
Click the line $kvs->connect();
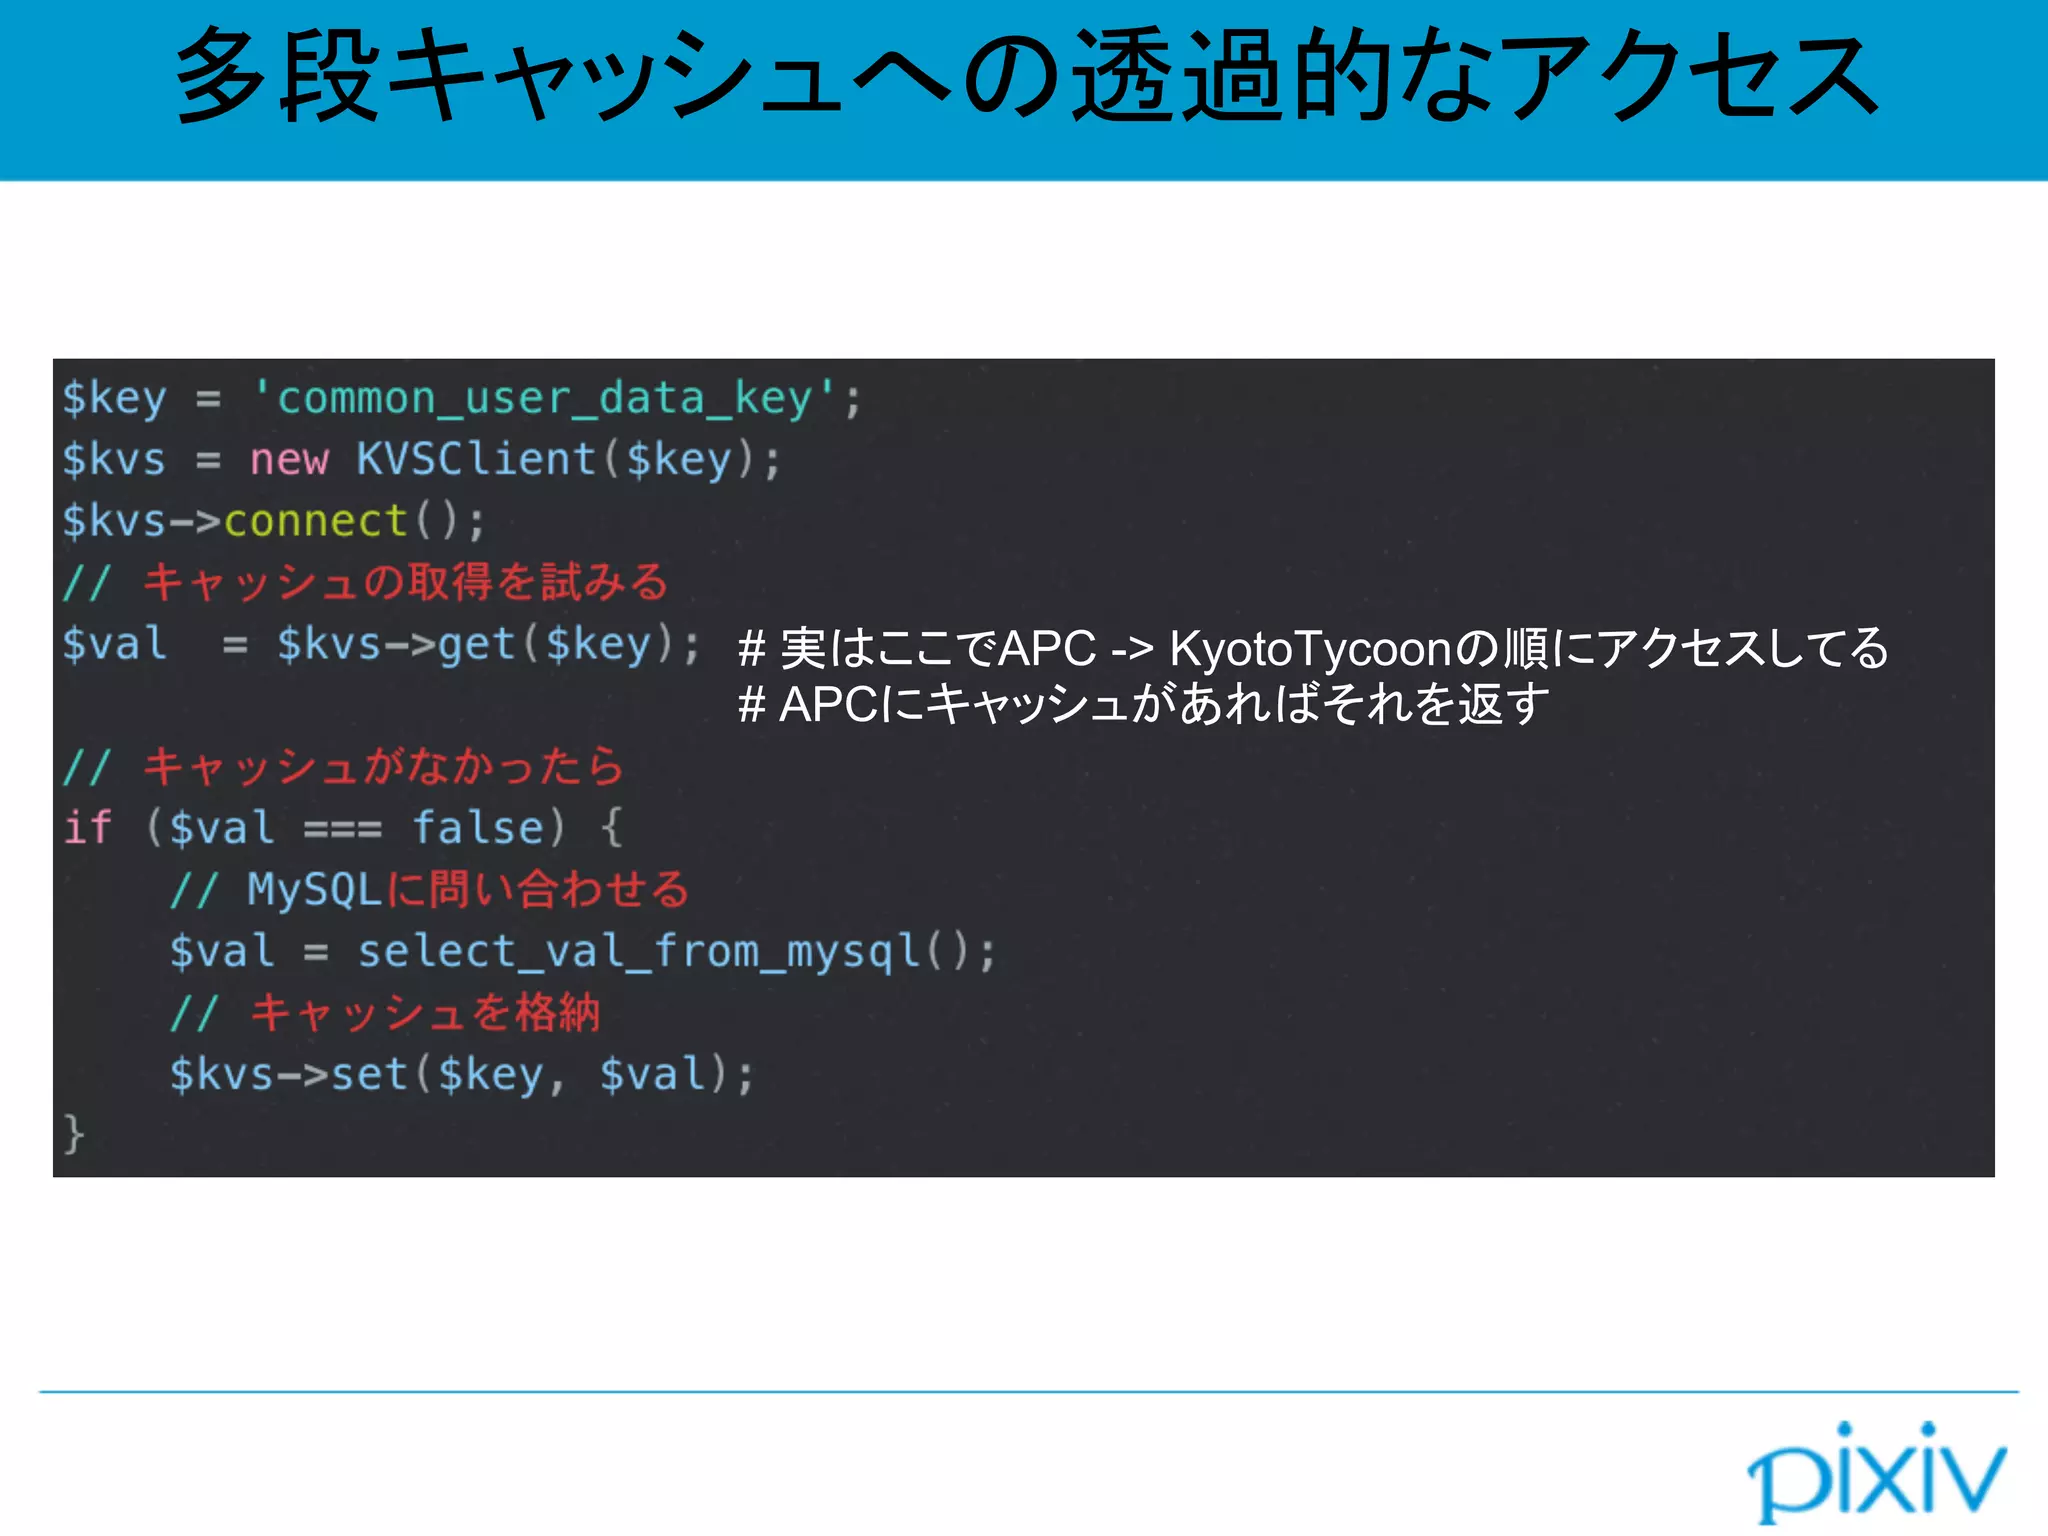coord(274,521)
